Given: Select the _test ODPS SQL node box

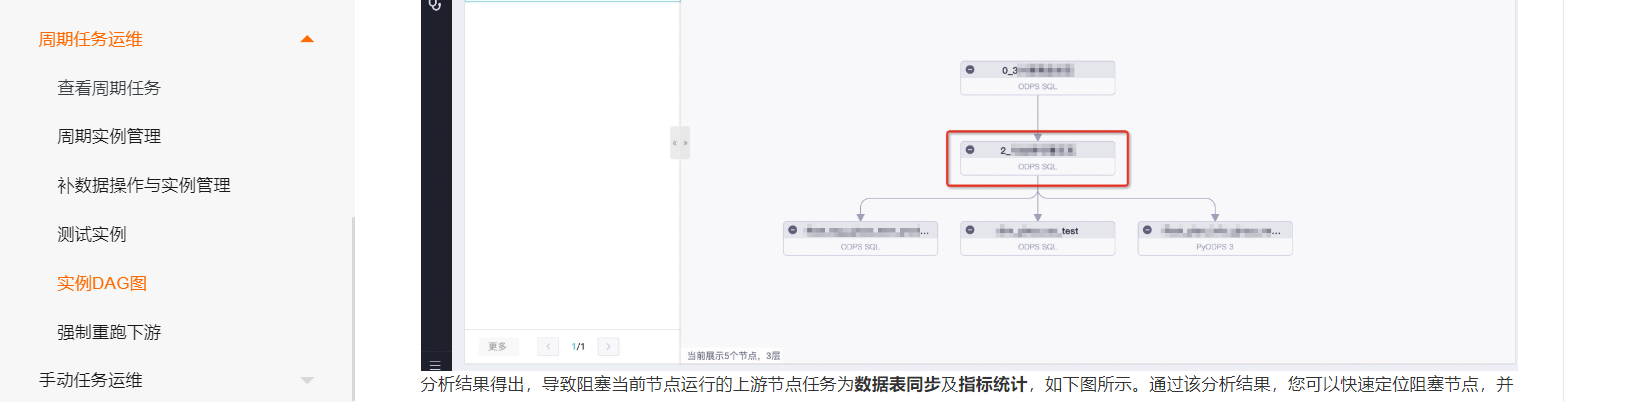Looking at the screenshot, I should [1037, 238].
